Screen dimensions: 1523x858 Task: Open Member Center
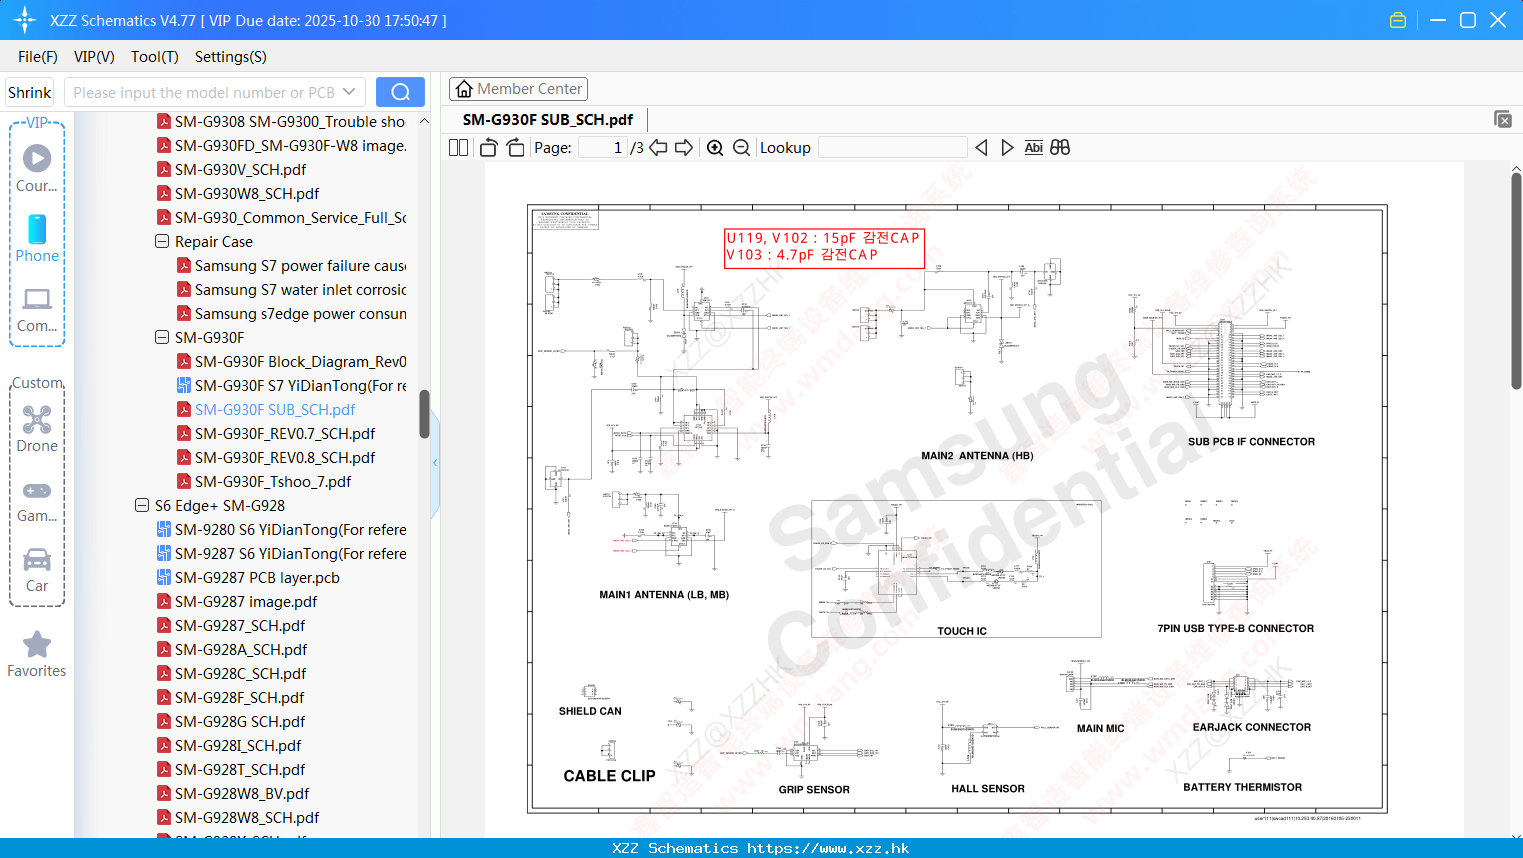point(518,89)
